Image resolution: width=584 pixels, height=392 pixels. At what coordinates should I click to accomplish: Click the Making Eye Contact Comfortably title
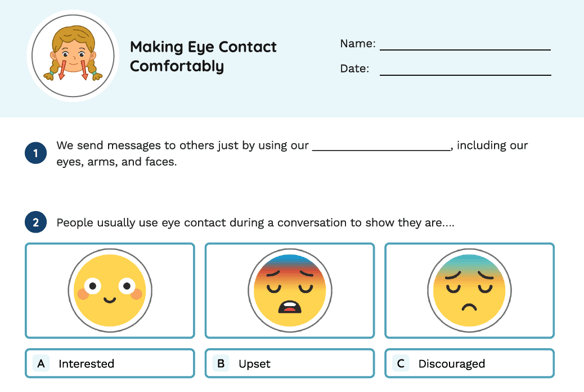(x=203, y=56)
